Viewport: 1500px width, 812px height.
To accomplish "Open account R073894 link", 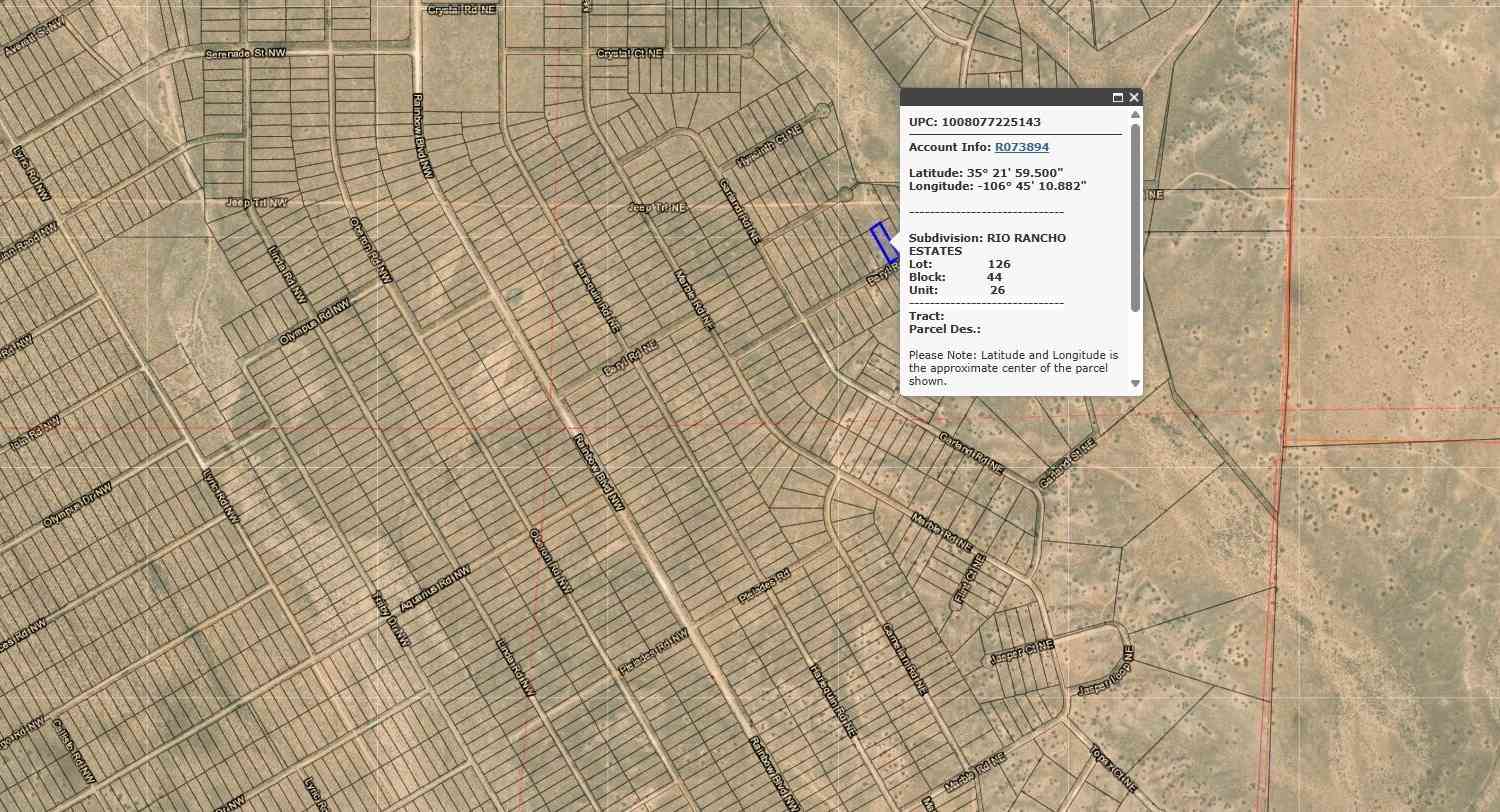I will coord(1022,147).
